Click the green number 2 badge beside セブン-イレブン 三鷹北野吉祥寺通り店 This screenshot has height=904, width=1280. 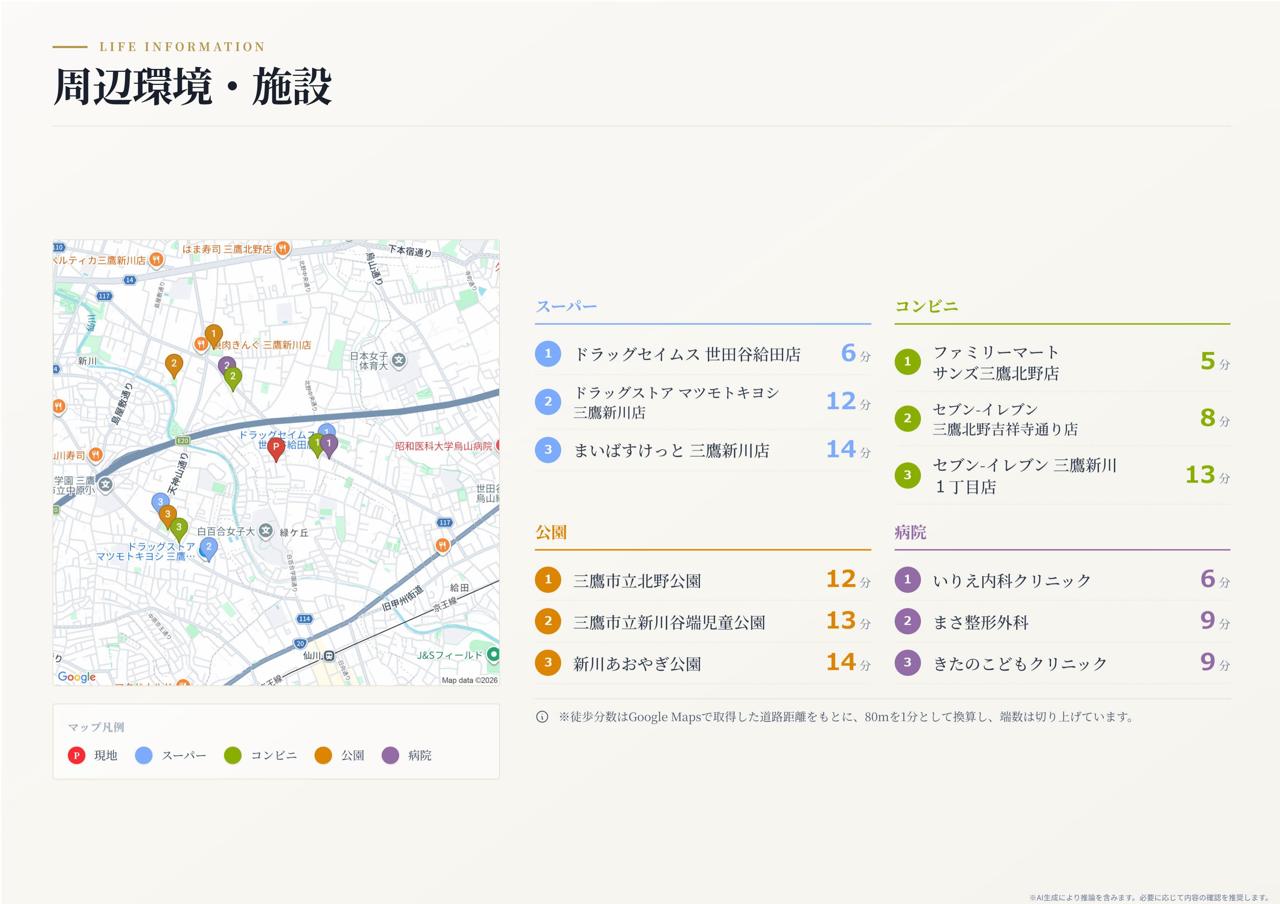click(x=907, y=419)
